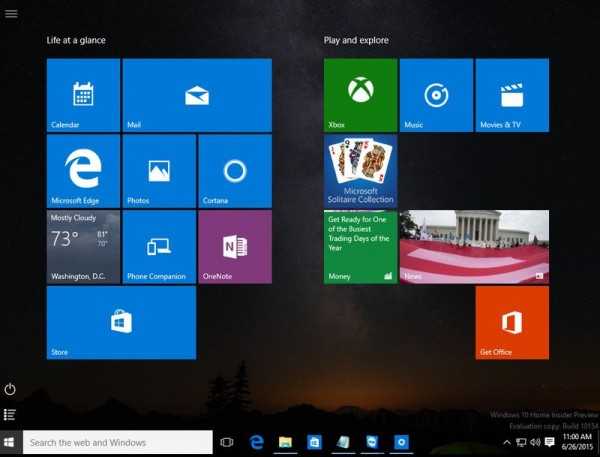The height and width of the screenshot is (457, 600).
Task: Open Task View in the taskbar
Action: click(227, 442)
